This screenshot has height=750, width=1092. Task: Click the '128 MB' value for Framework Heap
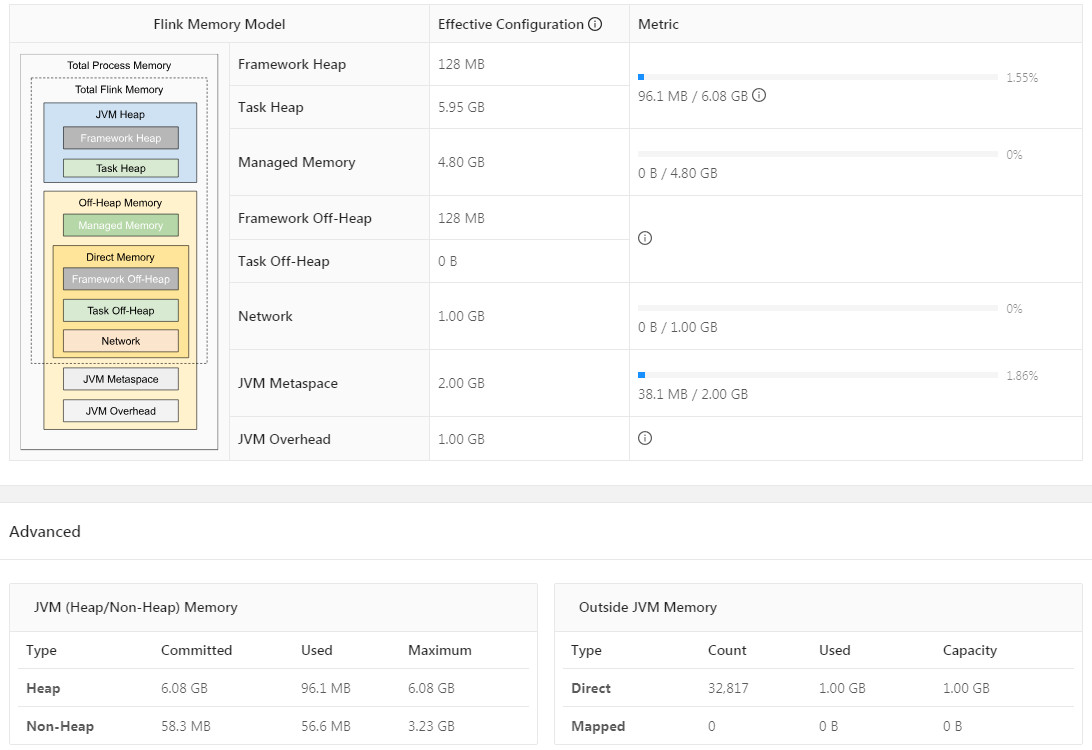[461, 64]
